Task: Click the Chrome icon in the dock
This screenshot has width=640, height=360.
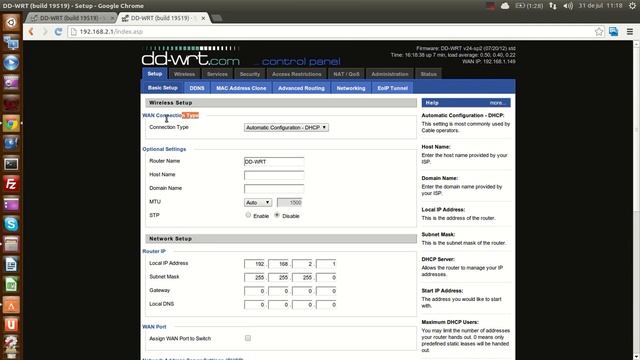Action: (x=11, y=123)
